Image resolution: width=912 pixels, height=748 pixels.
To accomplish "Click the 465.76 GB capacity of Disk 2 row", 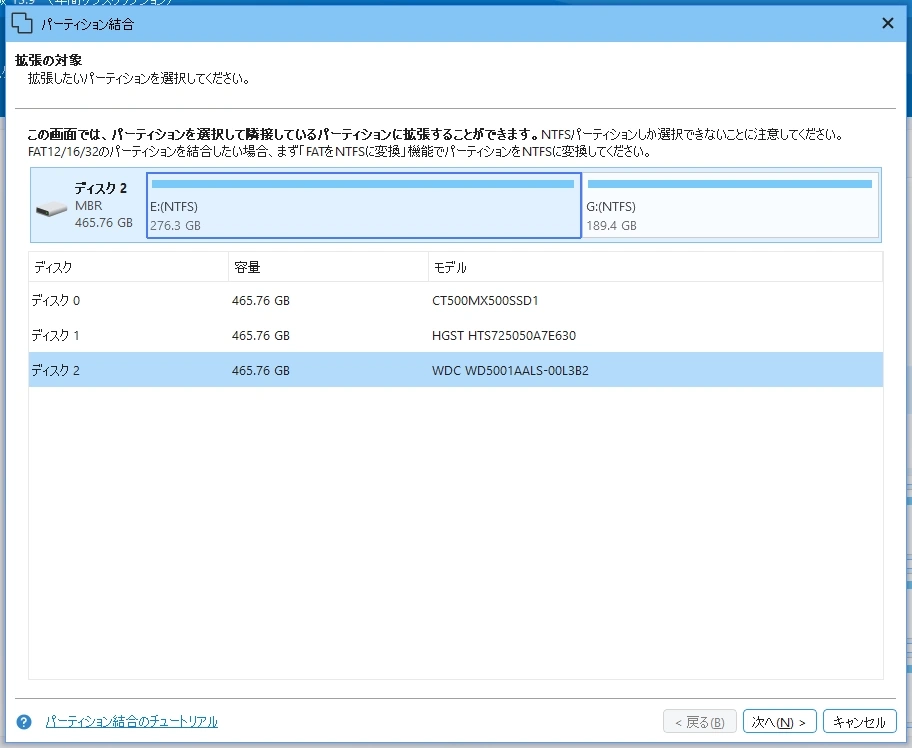I will point(261,371).
